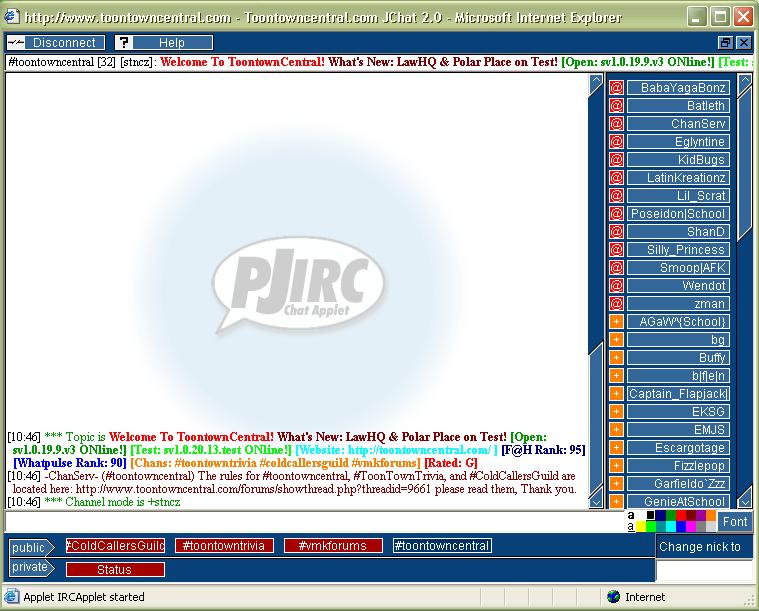Click the chat area scroll up arrow

596,80
